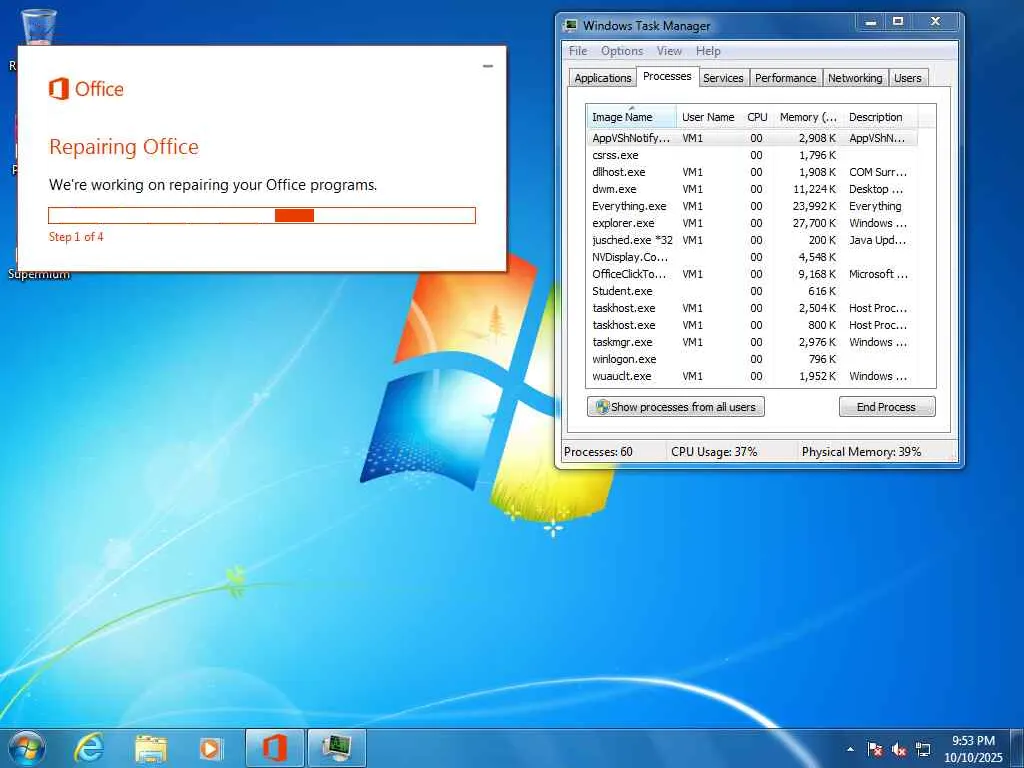The height and width of the screenshot is (768, 1024).
Task: Show hidden system tray icons
Action: (850, 749)
